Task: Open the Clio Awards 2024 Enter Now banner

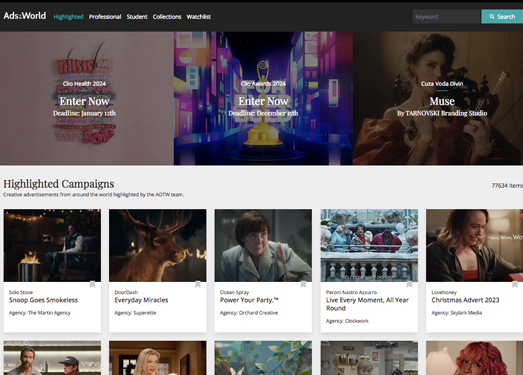Action: (x=263, y=98)
